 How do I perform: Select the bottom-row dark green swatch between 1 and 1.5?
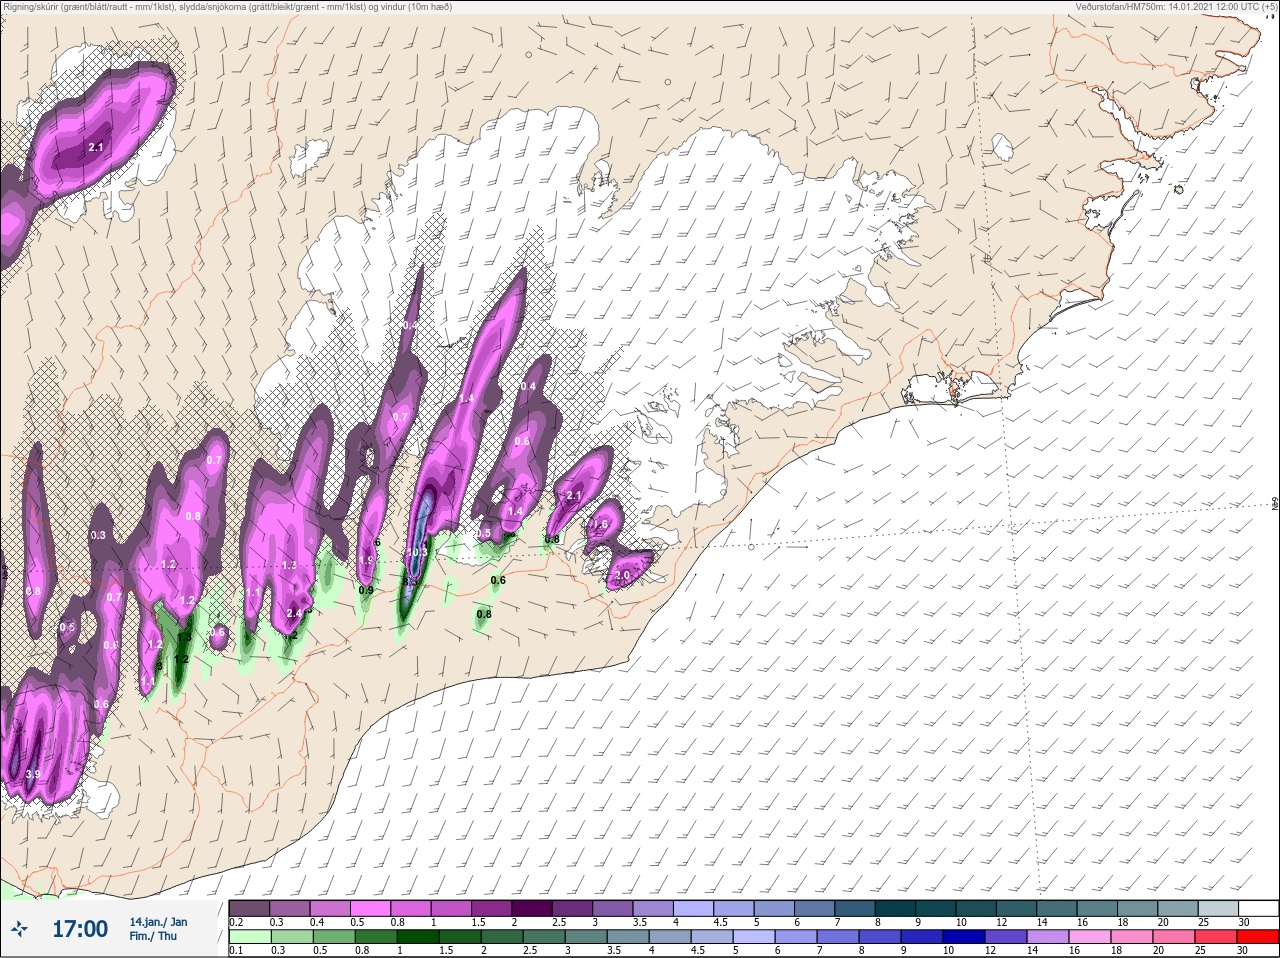pos(418,937)
